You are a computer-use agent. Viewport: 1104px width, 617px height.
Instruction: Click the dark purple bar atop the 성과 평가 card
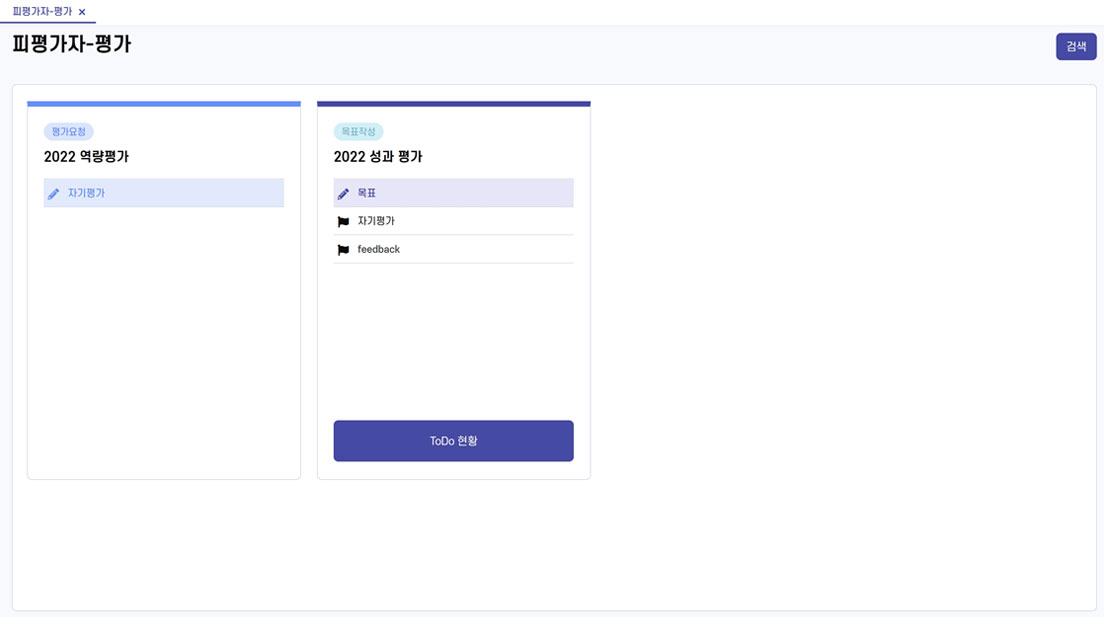(x=453, y=104)
